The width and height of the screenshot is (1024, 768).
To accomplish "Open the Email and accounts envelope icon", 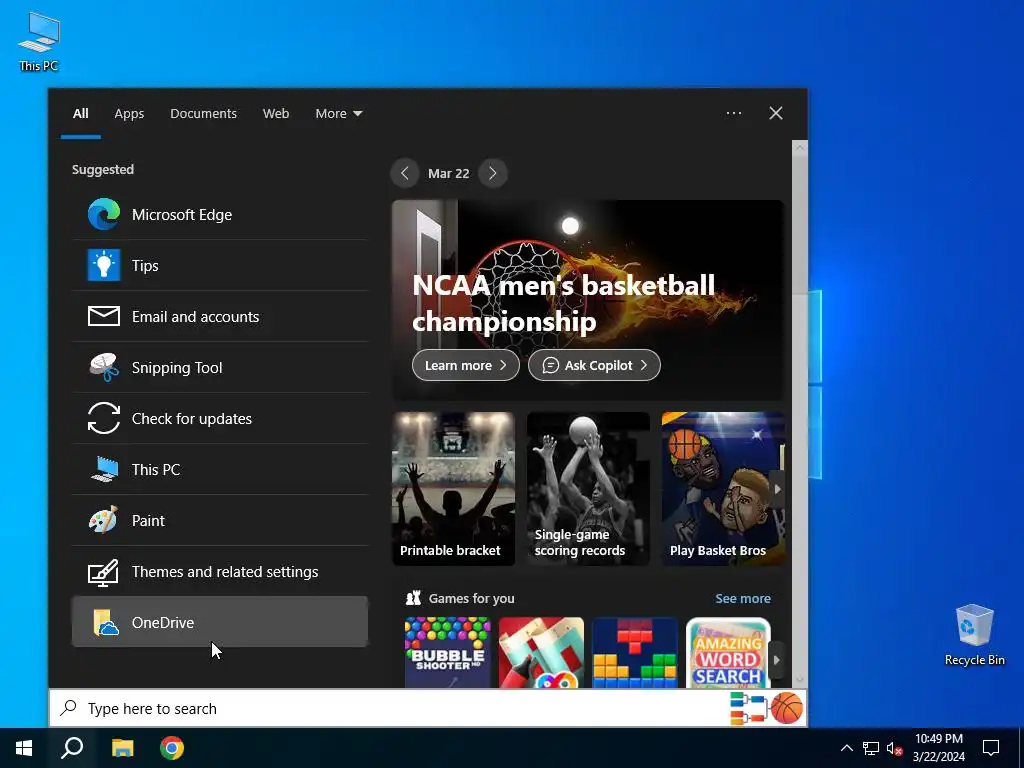I will [x=104, y=316].
